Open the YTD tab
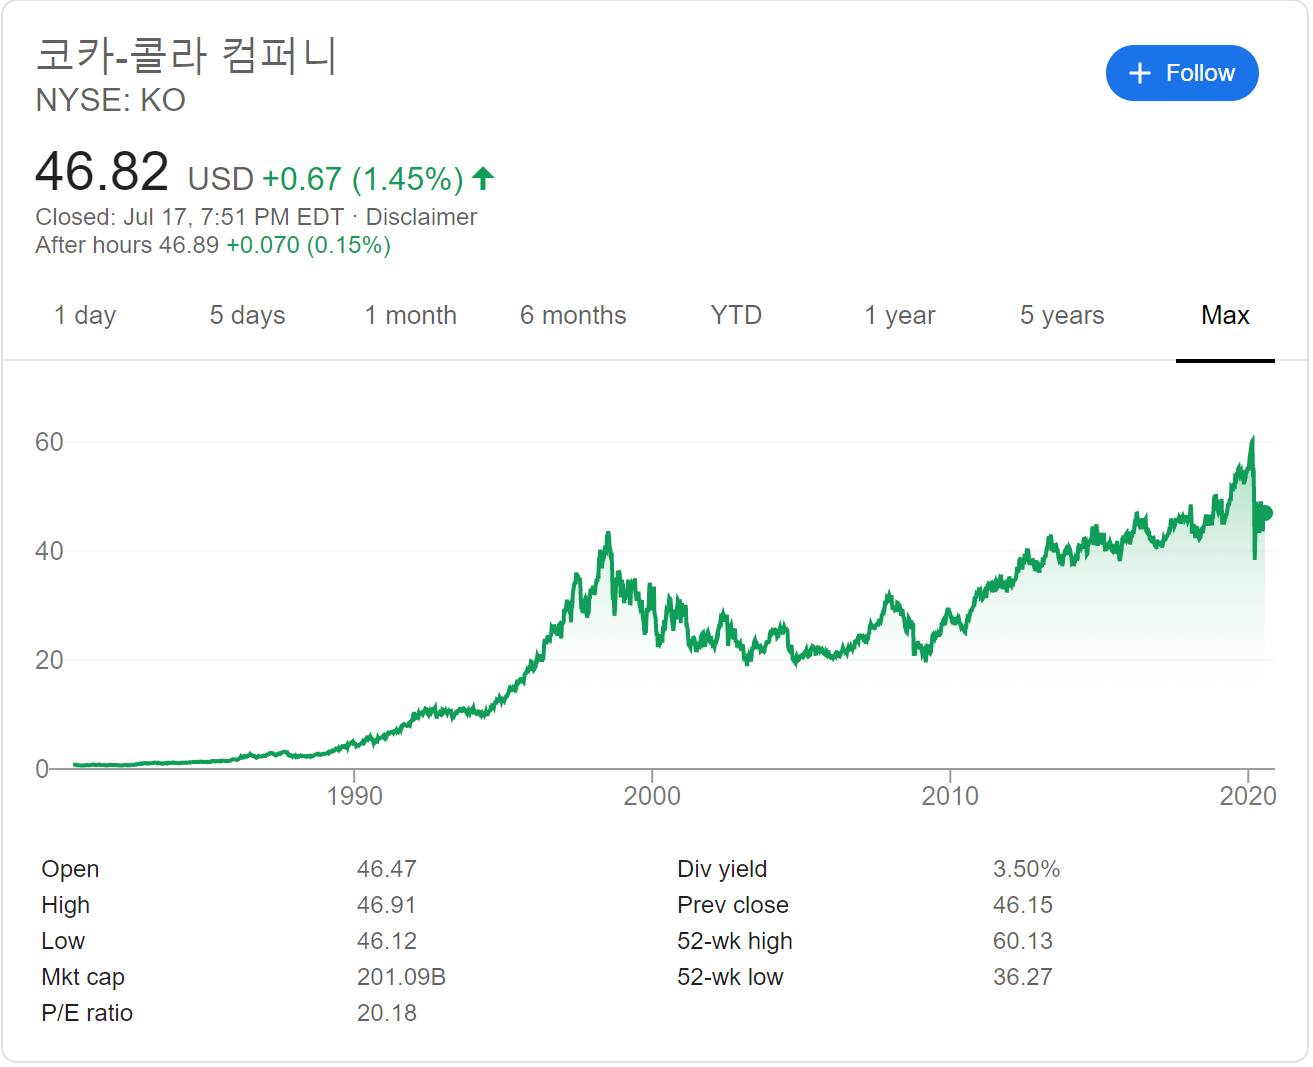The image size is (1313, 1067). tap(736, 315)
